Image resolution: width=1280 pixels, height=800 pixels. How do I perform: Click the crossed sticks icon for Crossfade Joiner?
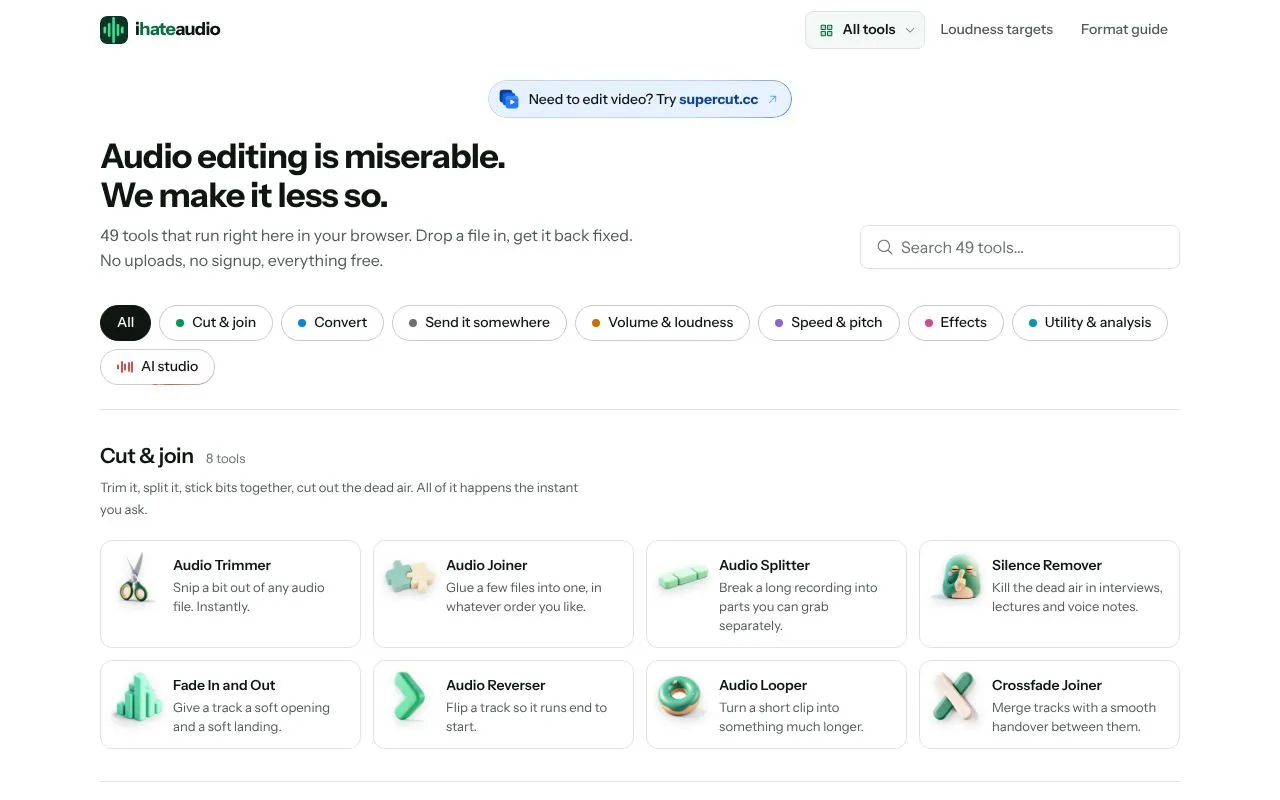(x=955, y=697)
